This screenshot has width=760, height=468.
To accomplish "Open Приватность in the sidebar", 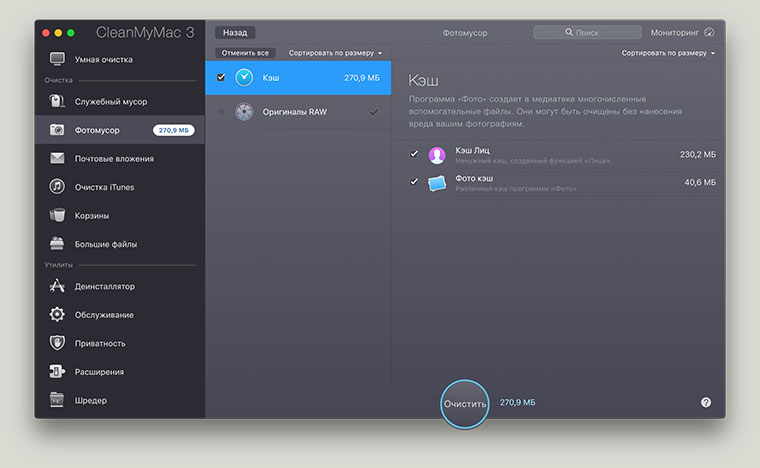I will coord(120,343).
